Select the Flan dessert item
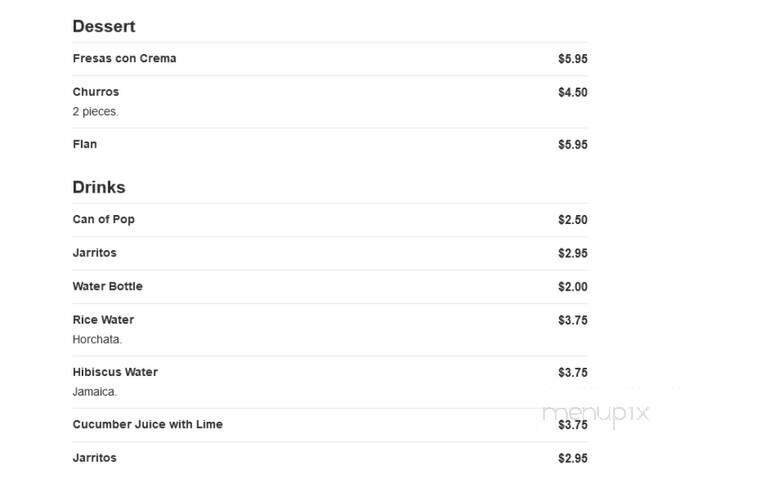 coord(85,144)
